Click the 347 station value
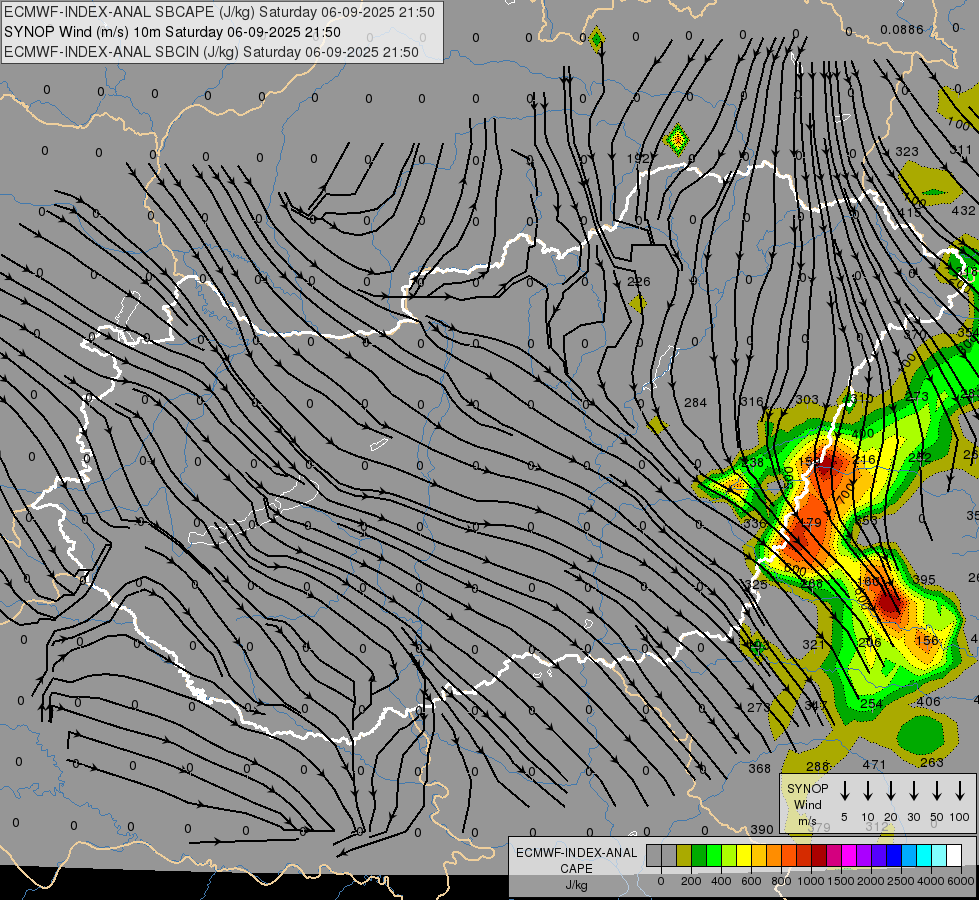Viewport: 979px width, 900px height. tap(815, 705)
